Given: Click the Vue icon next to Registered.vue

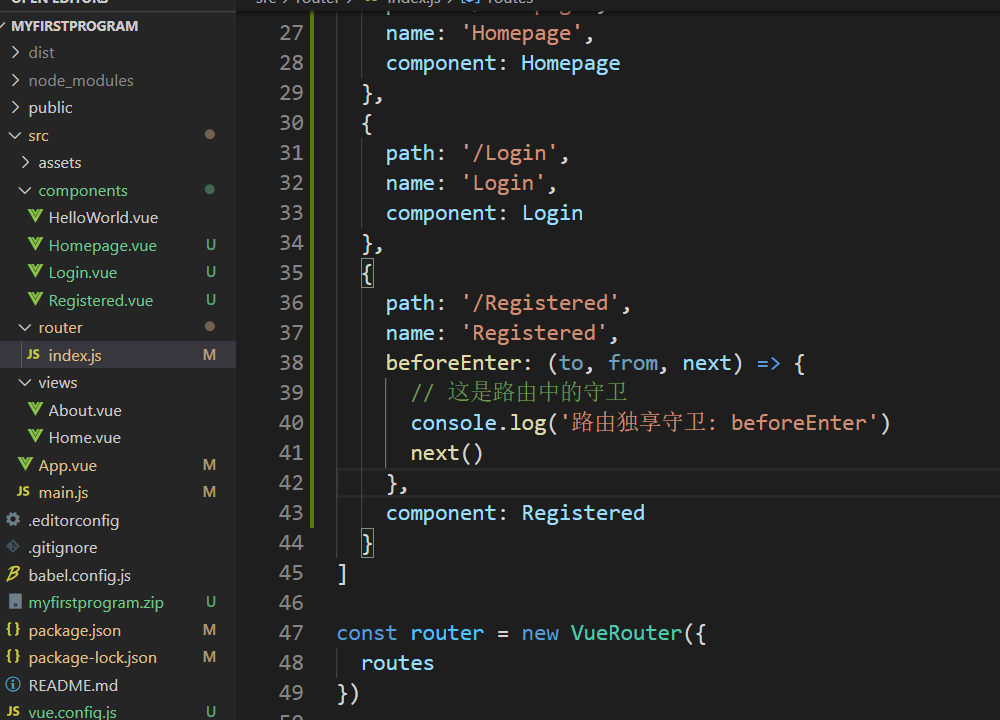Looking at the screenshot, I should tap(36, 299).
